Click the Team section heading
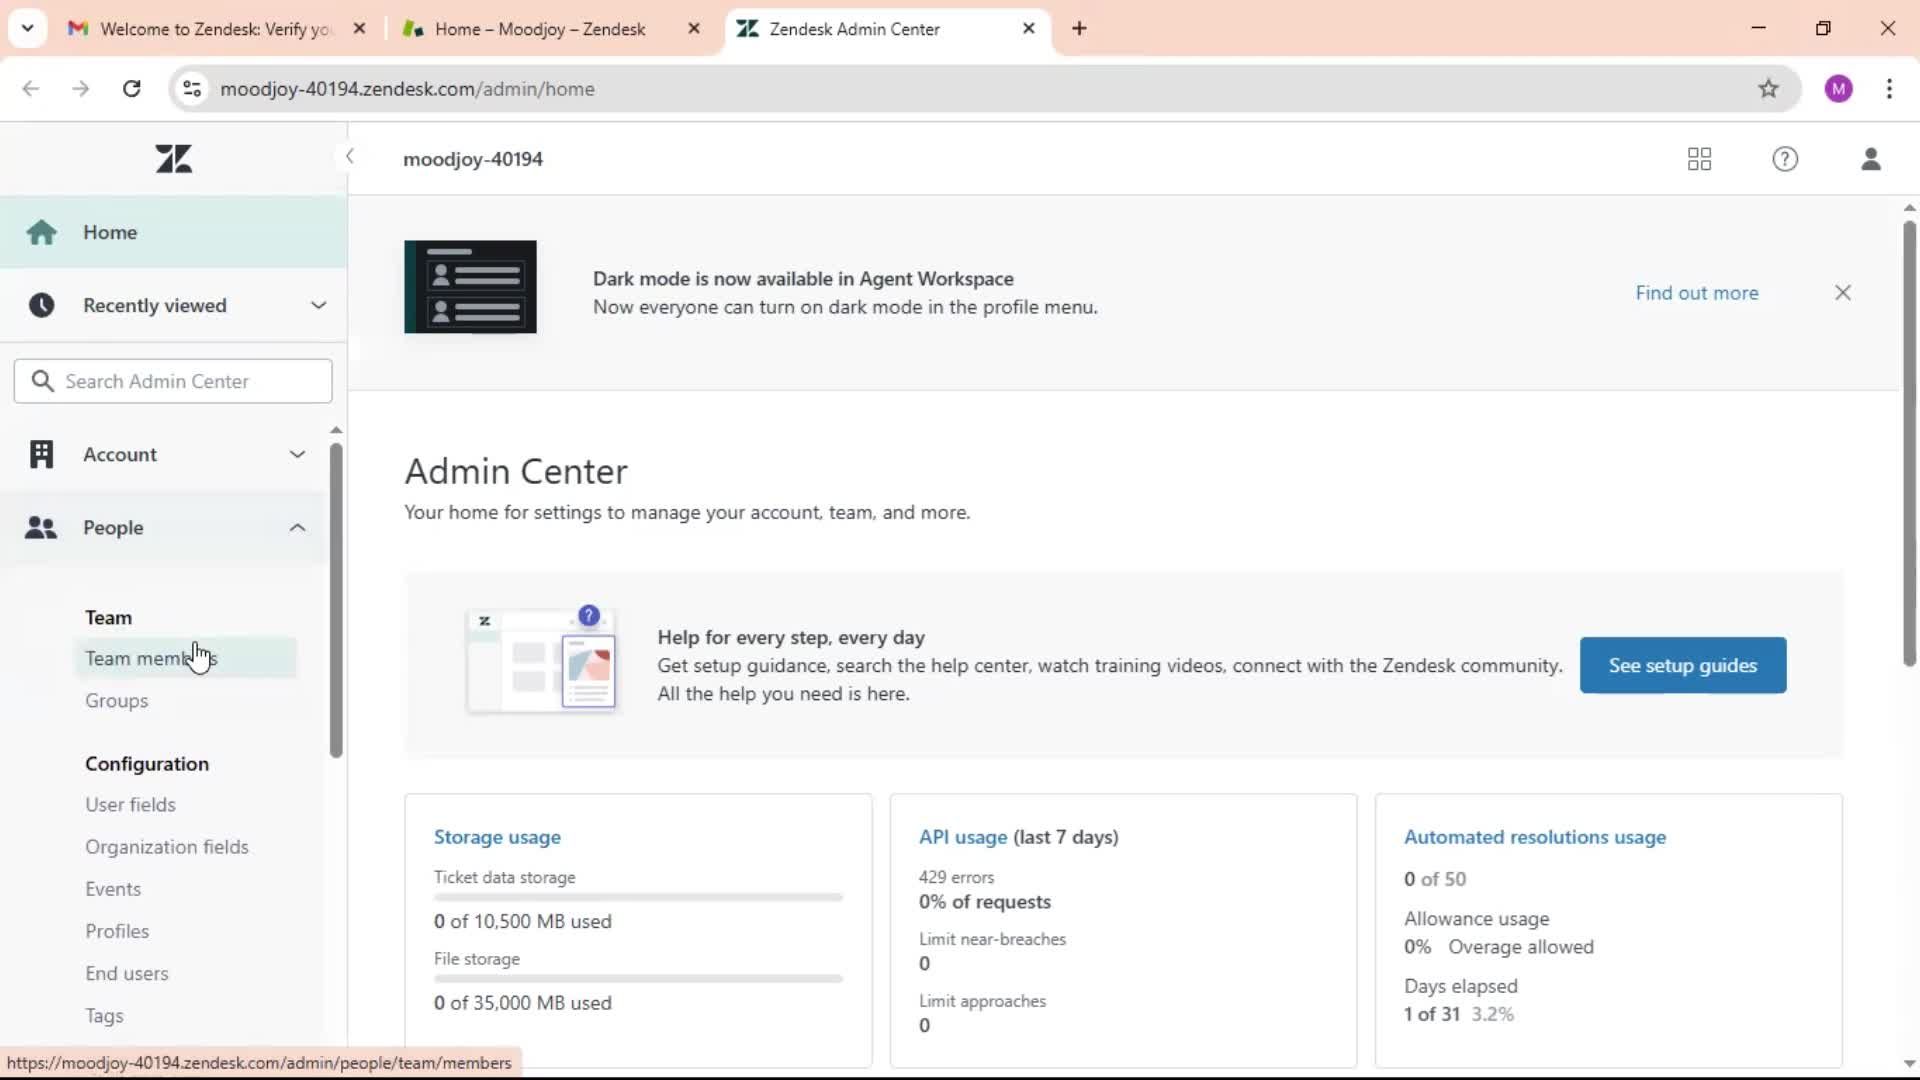 click(x=108, y=618)
